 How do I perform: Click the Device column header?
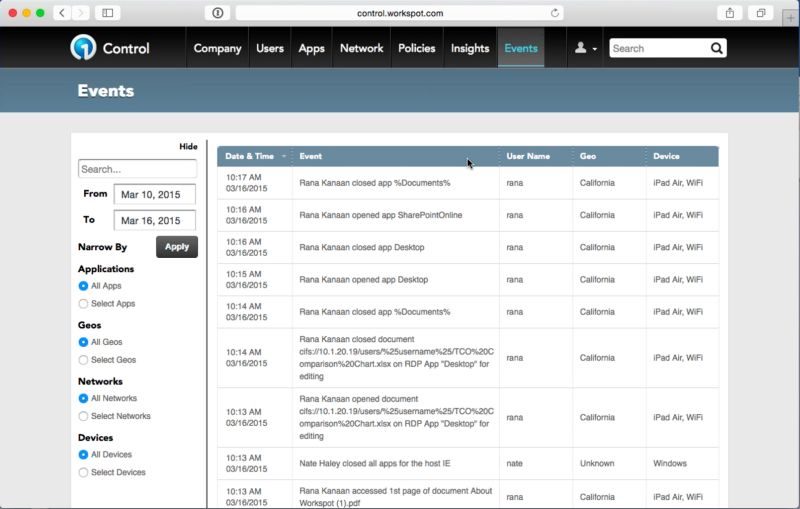(x=682, y=156)
